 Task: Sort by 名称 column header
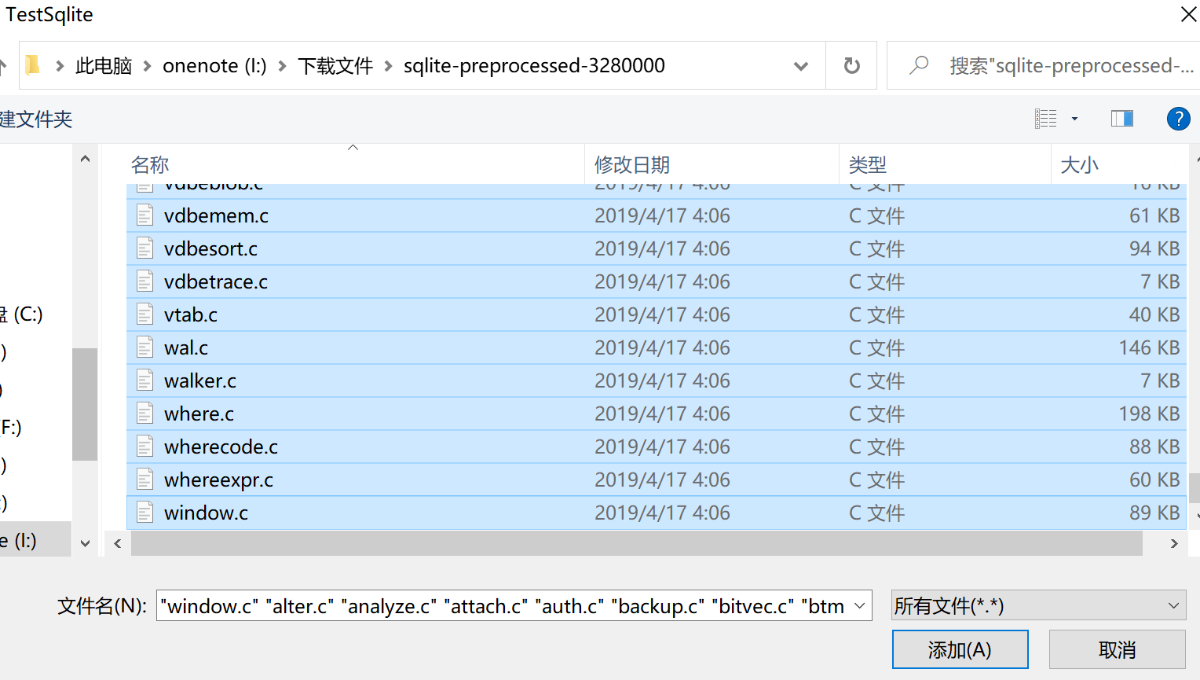click(354, 165)
